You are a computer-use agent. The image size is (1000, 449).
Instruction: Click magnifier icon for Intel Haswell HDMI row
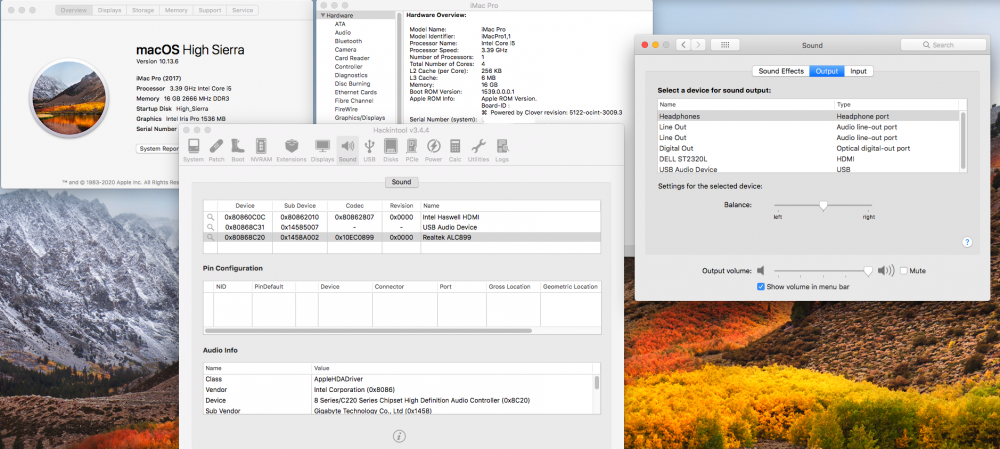coord(210,217)
